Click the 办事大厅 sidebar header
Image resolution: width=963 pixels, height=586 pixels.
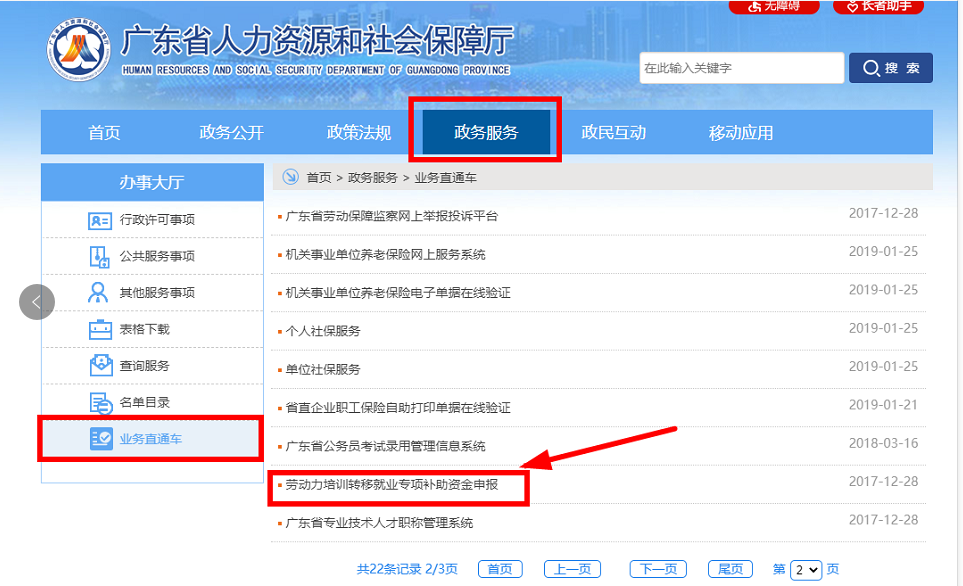152,182
